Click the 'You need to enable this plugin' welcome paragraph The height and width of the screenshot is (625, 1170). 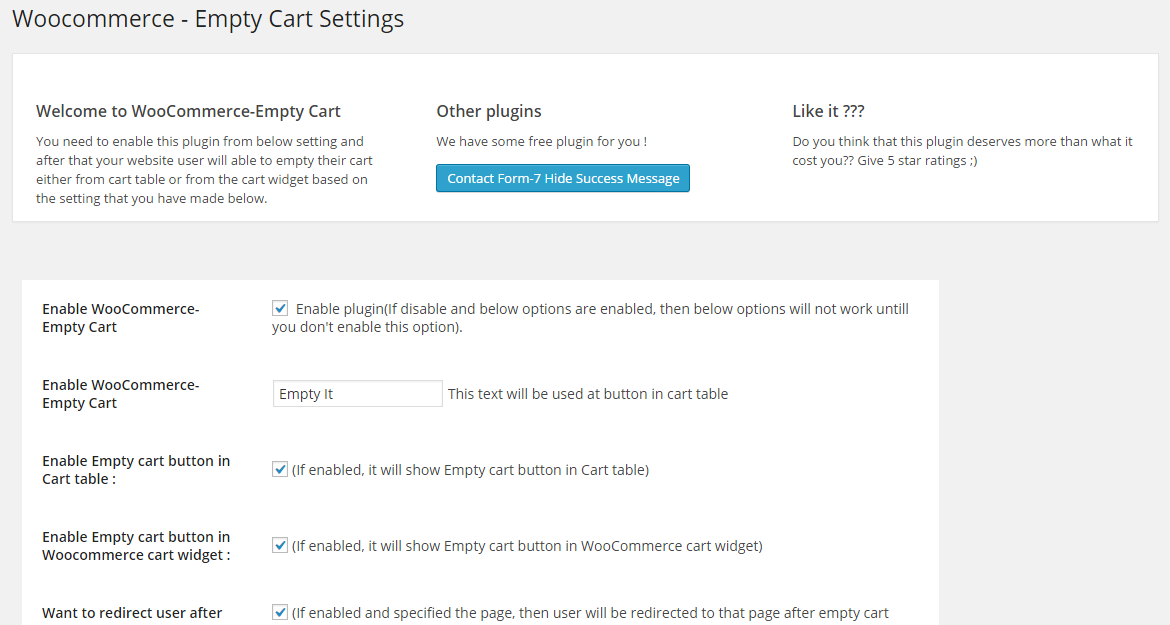[x=204, y=170]
